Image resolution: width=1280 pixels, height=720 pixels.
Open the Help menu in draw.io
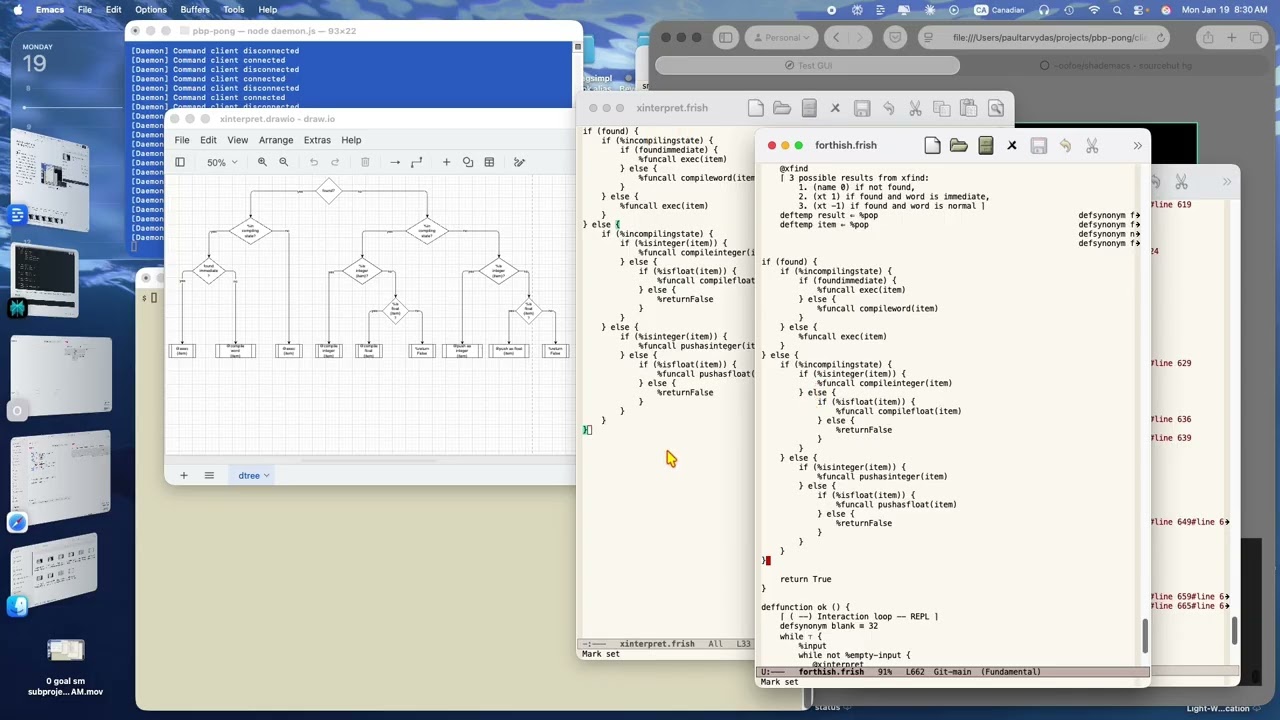tap(351, 140)
